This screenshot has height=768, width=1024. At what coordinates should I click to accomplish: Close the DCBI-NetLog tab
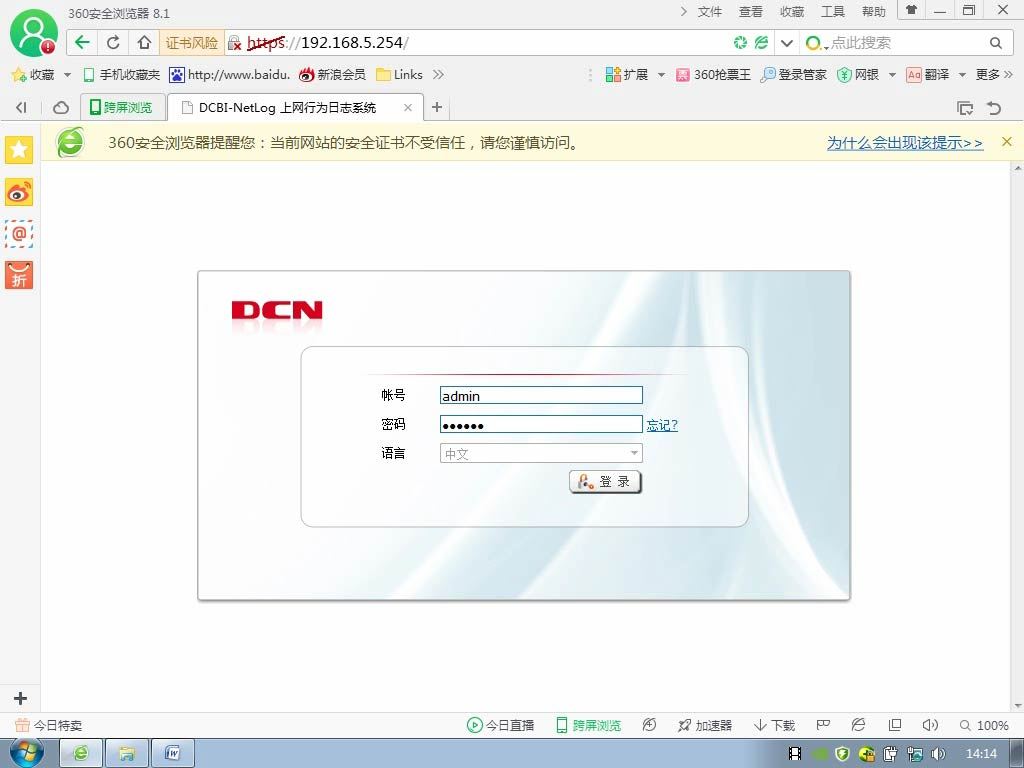click(x=408, y=108)
